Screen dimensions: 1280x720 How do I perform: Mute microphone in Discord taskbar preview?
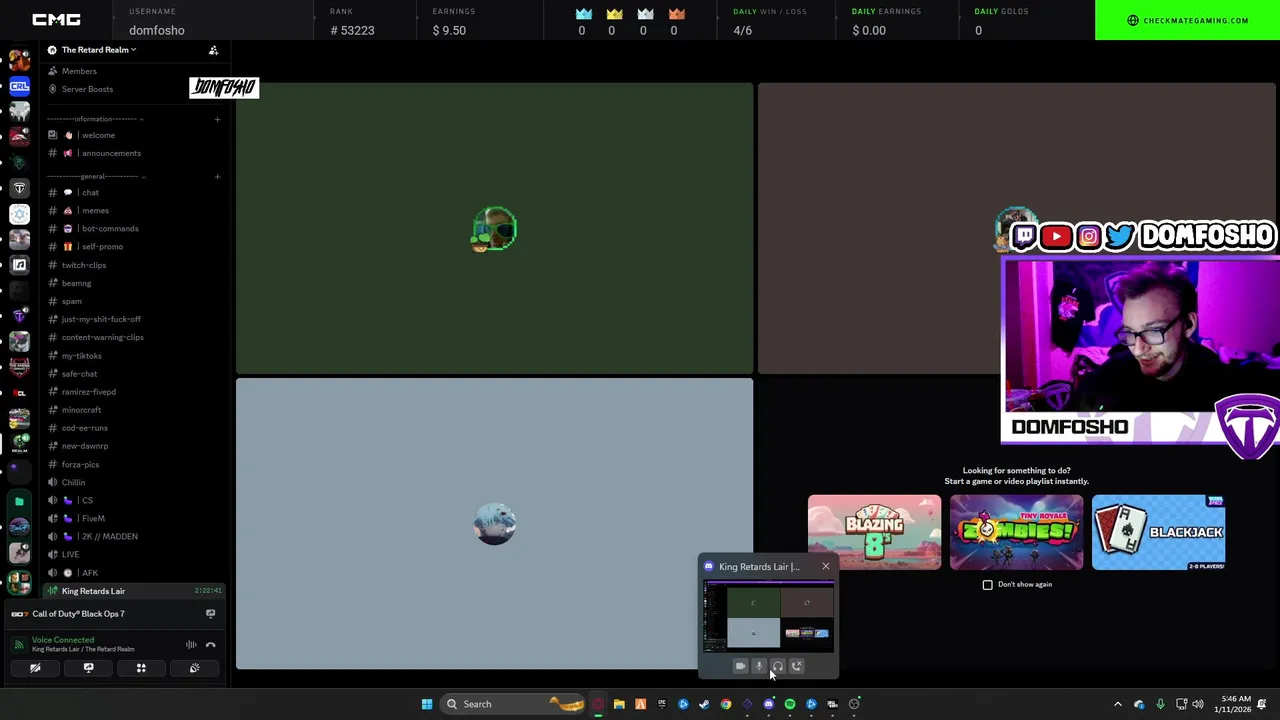[759, 667]
